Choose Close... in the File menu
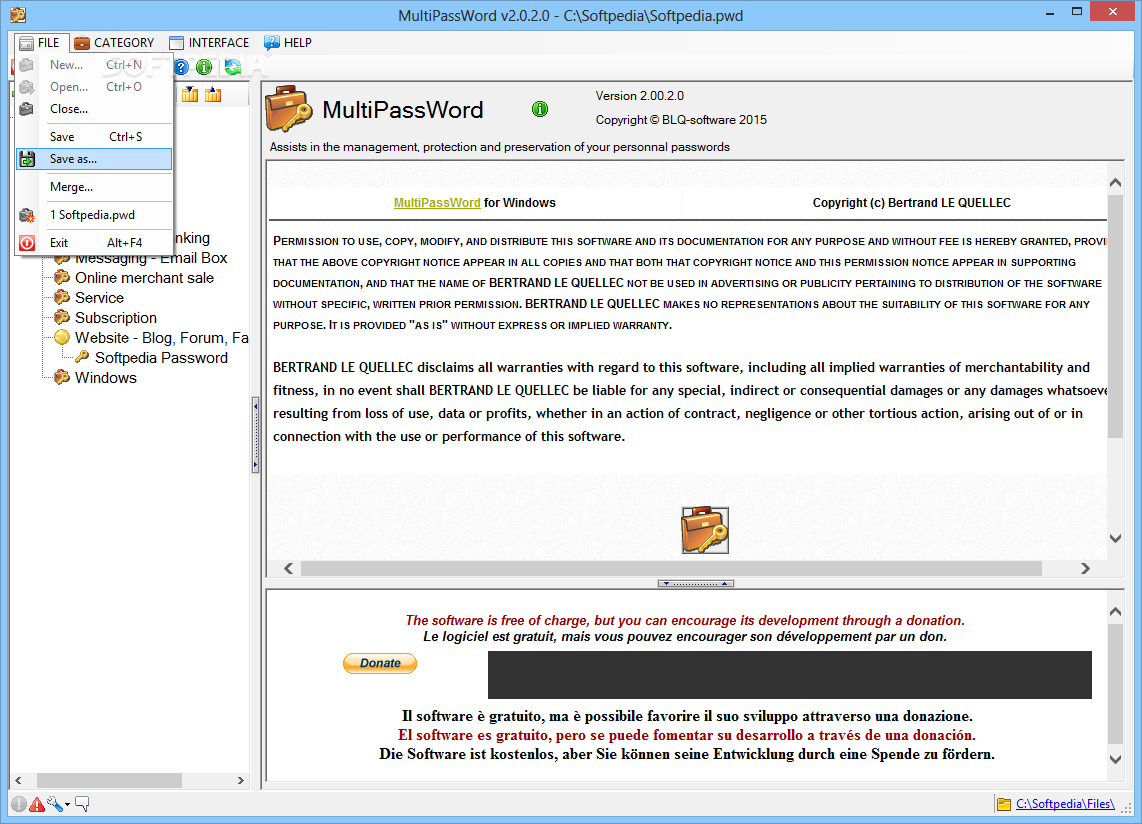Viewport: 1142px width, 824px height. tap(94, 109)
